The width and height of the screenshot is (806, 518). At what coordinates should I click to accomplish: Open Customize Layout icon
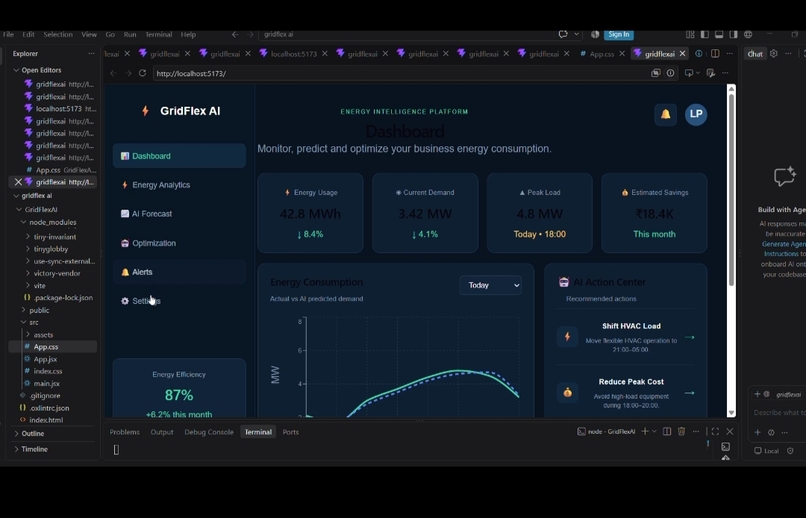pos(690,34)
